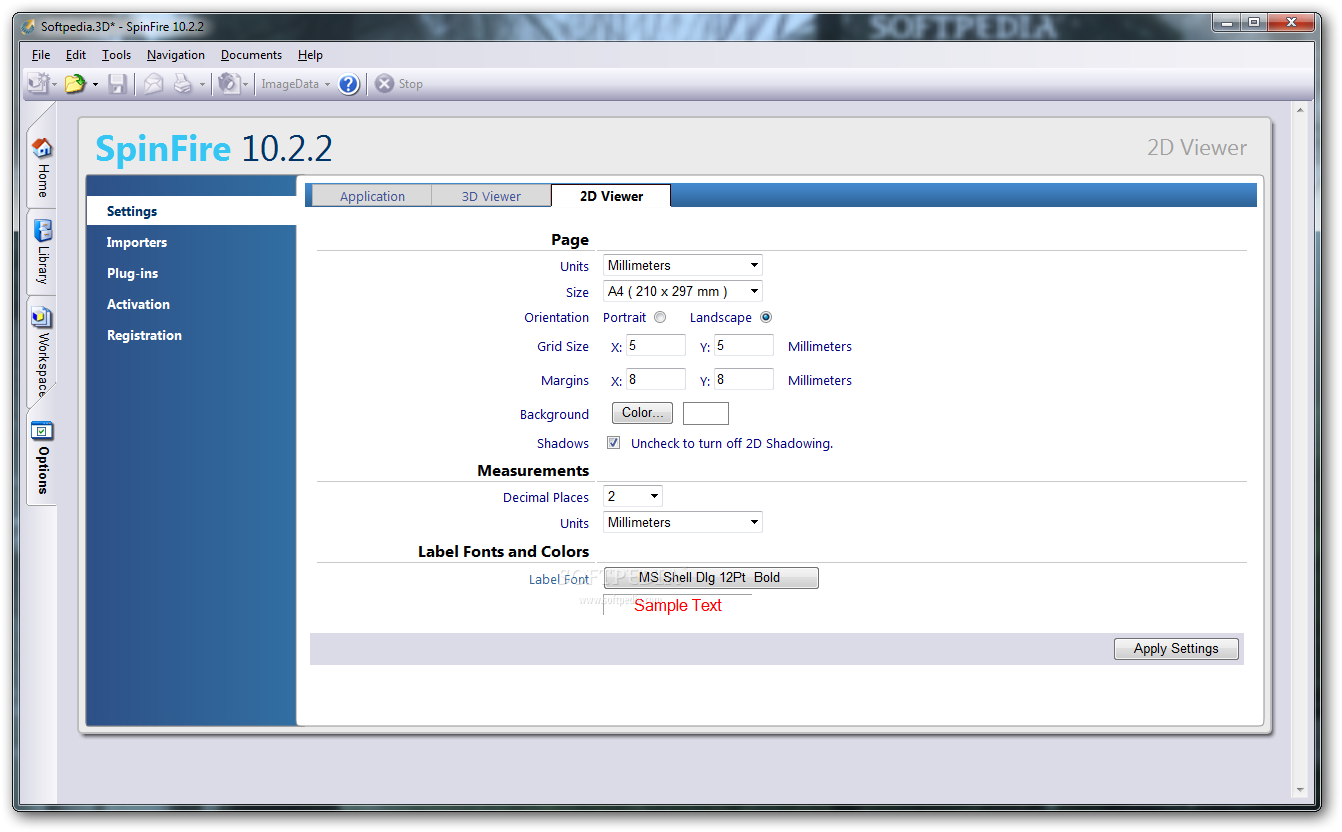Open the Decimal Places dropdown
1342x832 pixels.
(x=633, y=497)
